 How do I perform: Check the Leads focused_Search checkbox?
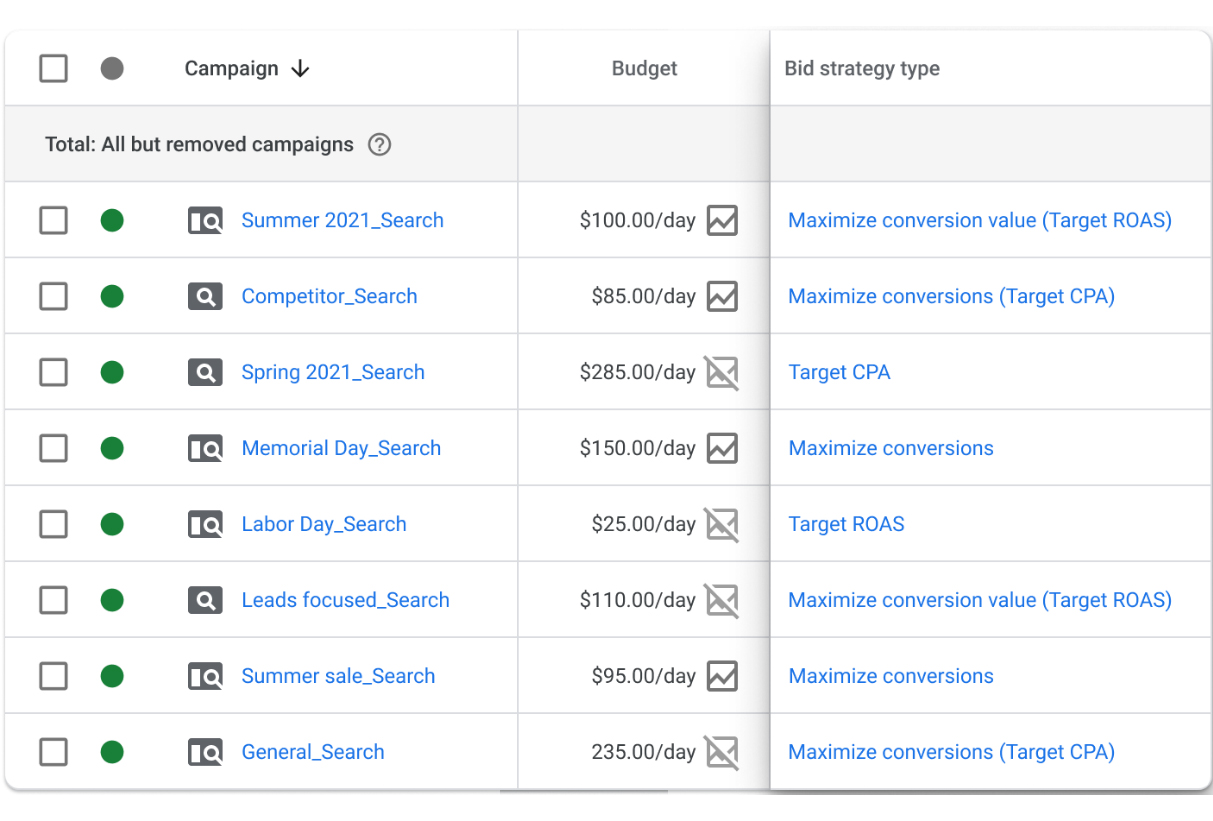pos(53,600)
